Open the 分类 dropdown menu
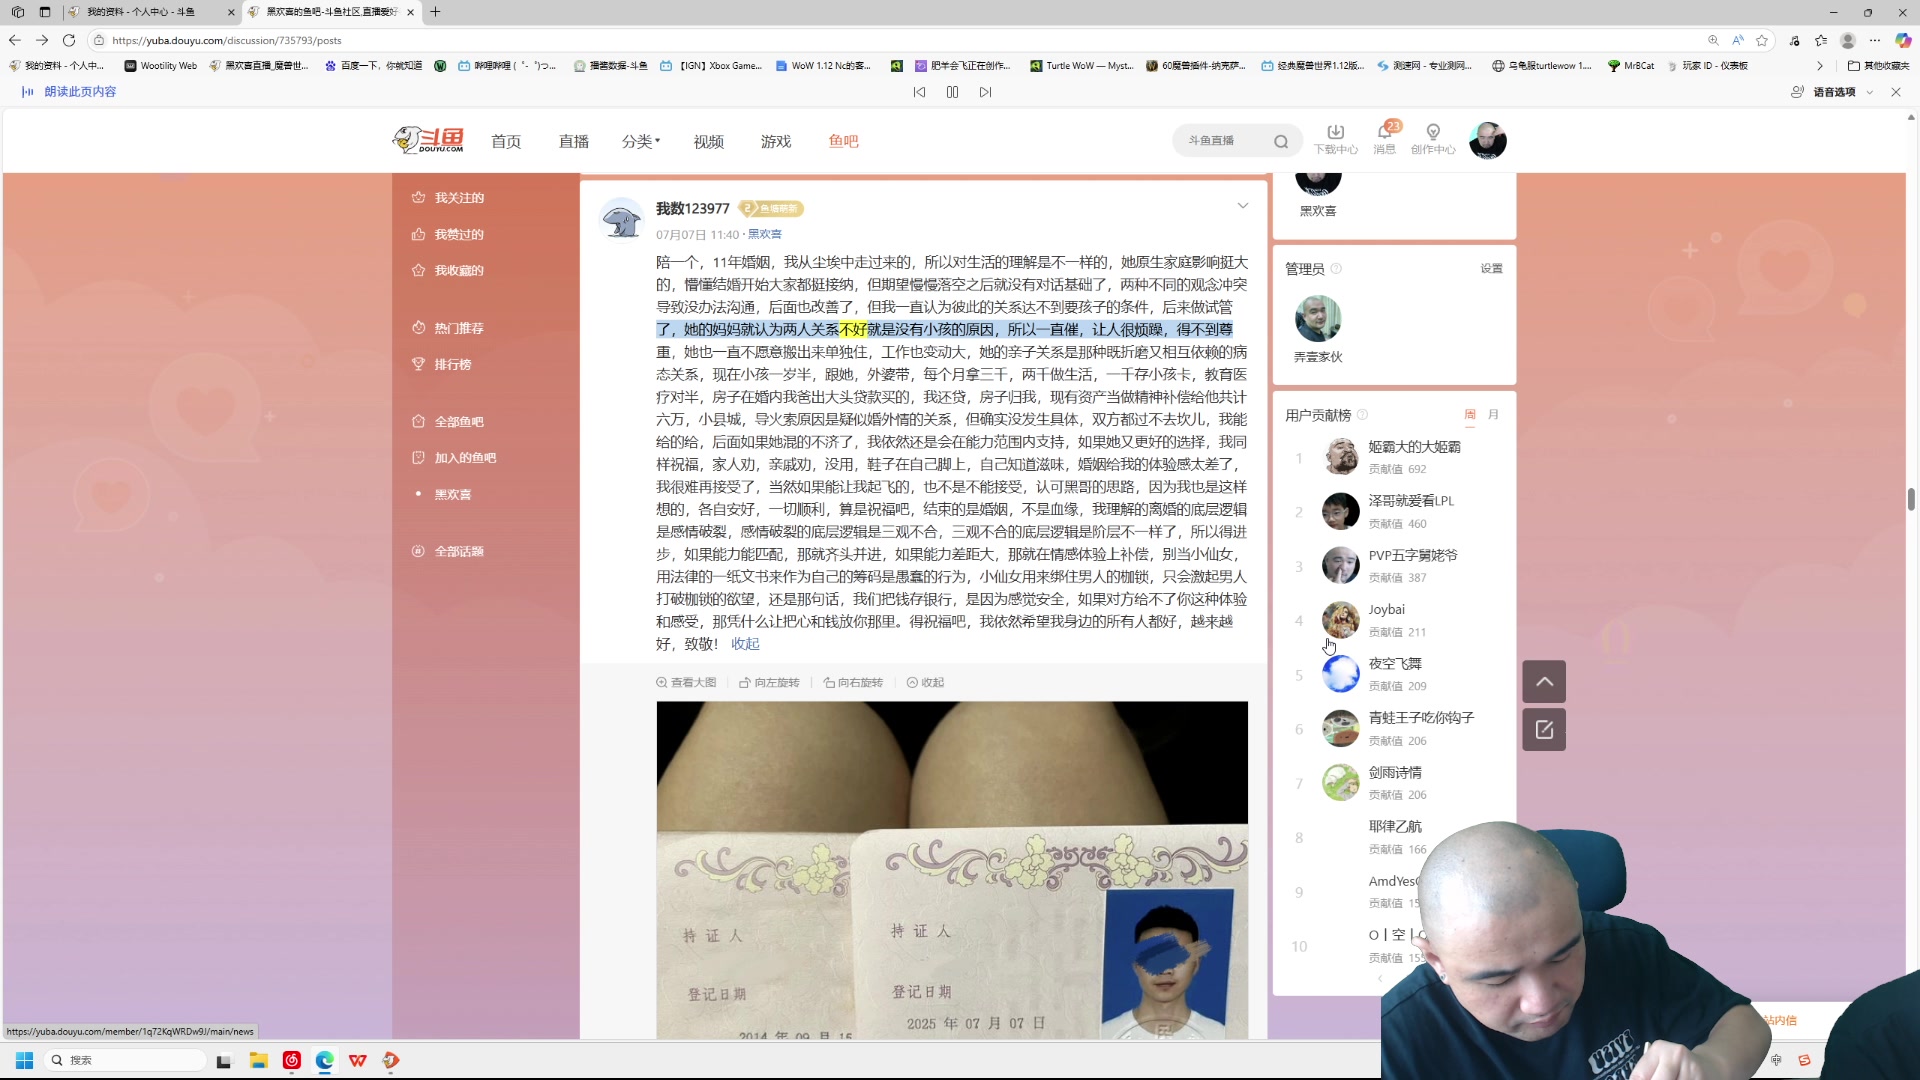This screenshot has width=1920, height=1080. tap(640, 141)
